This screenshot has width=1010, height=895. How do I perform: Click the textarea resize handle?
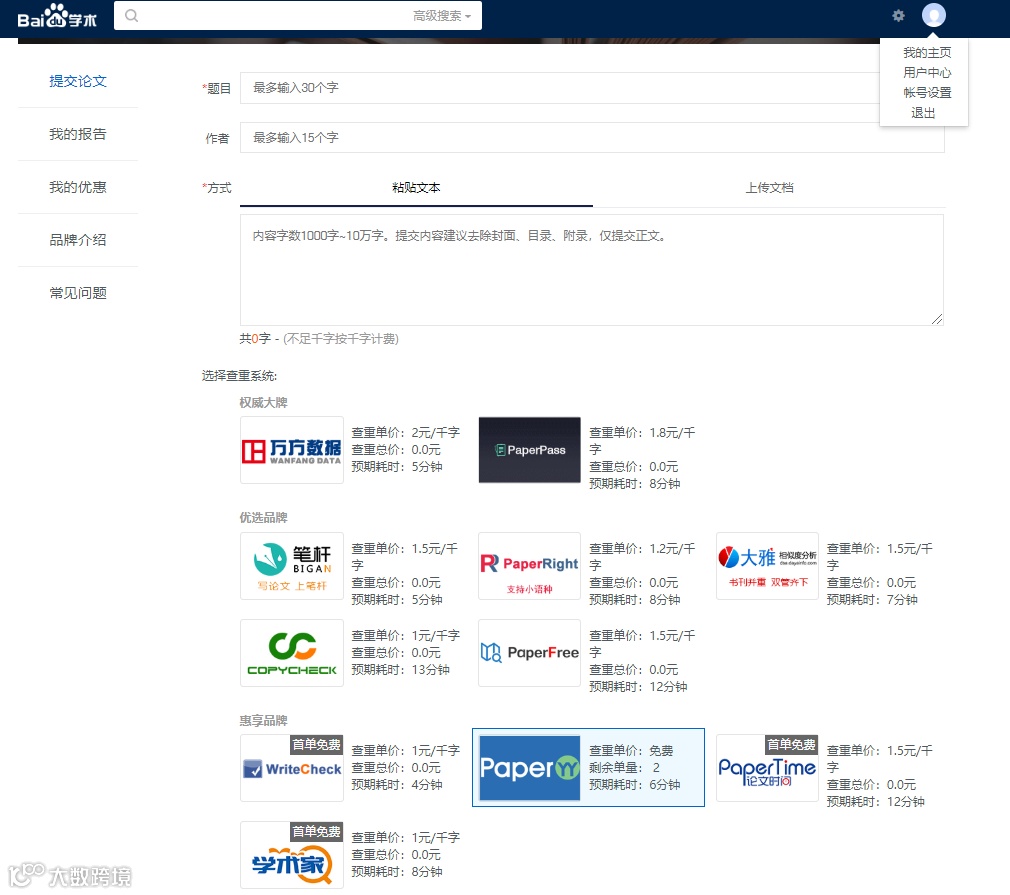(937, 319)
